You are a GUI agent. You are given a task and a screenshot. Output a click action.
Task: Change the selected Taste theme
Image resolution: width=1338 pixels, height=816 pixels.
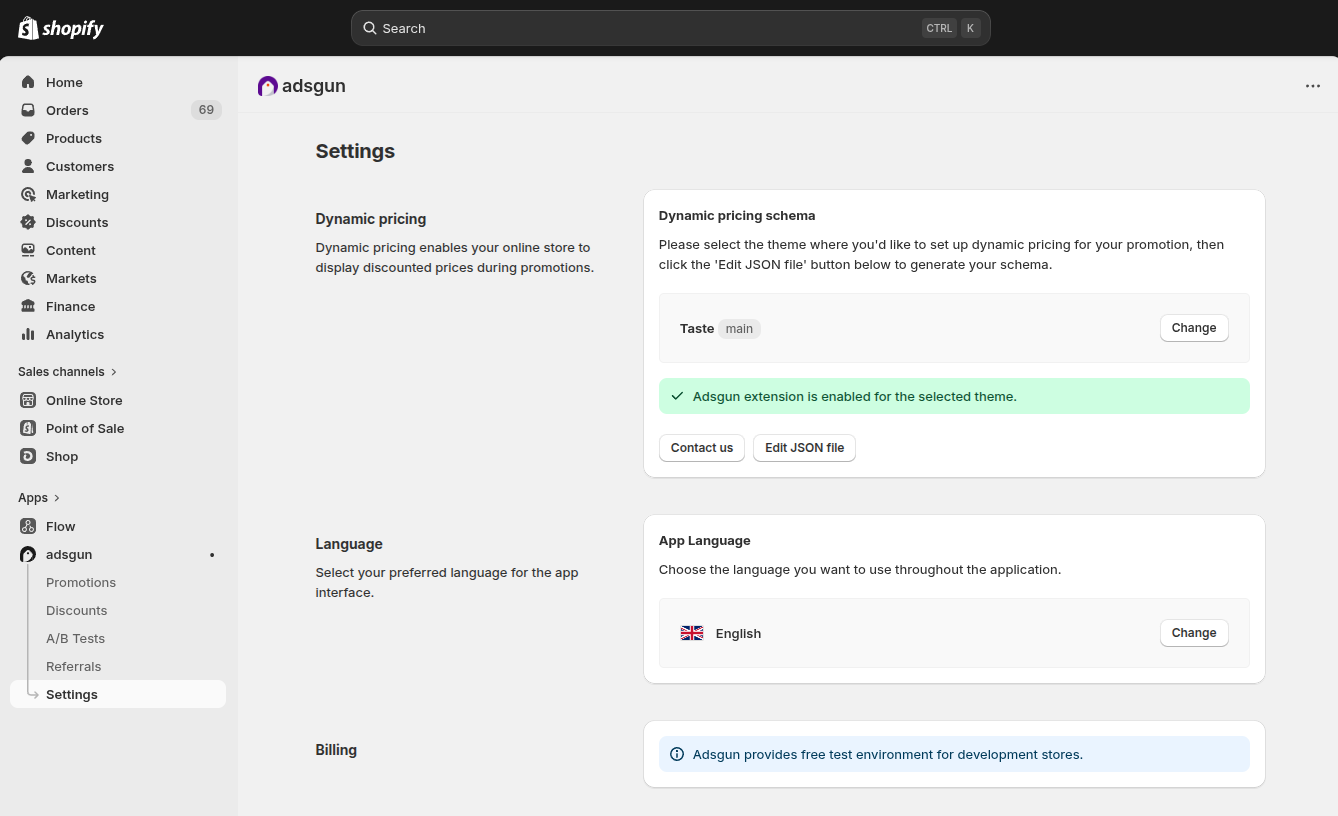pyautogui.click(x=1193, y=328)
